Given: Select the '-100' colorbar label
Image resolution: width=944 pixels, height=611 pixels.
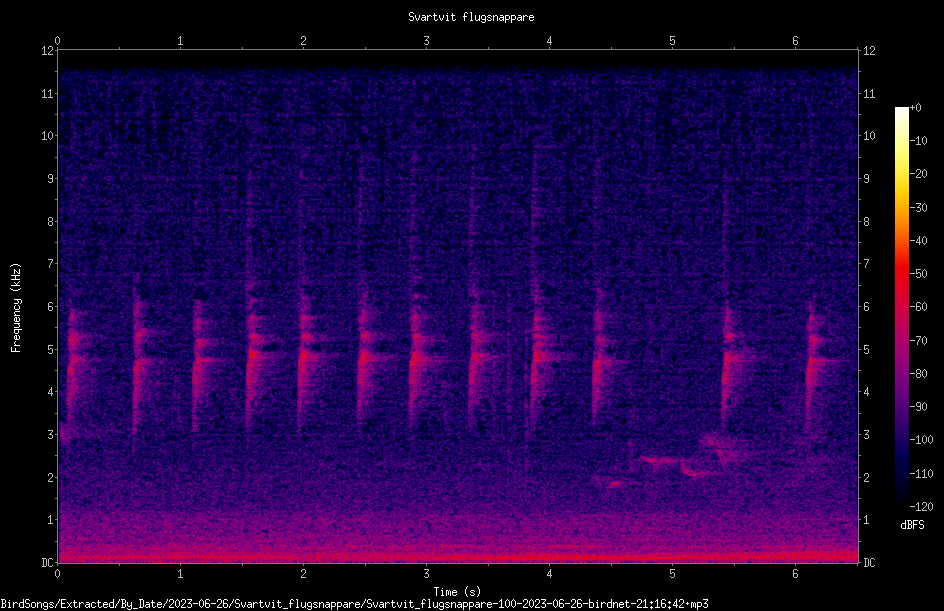Looking at the screenshot, I should coord(922,440).
